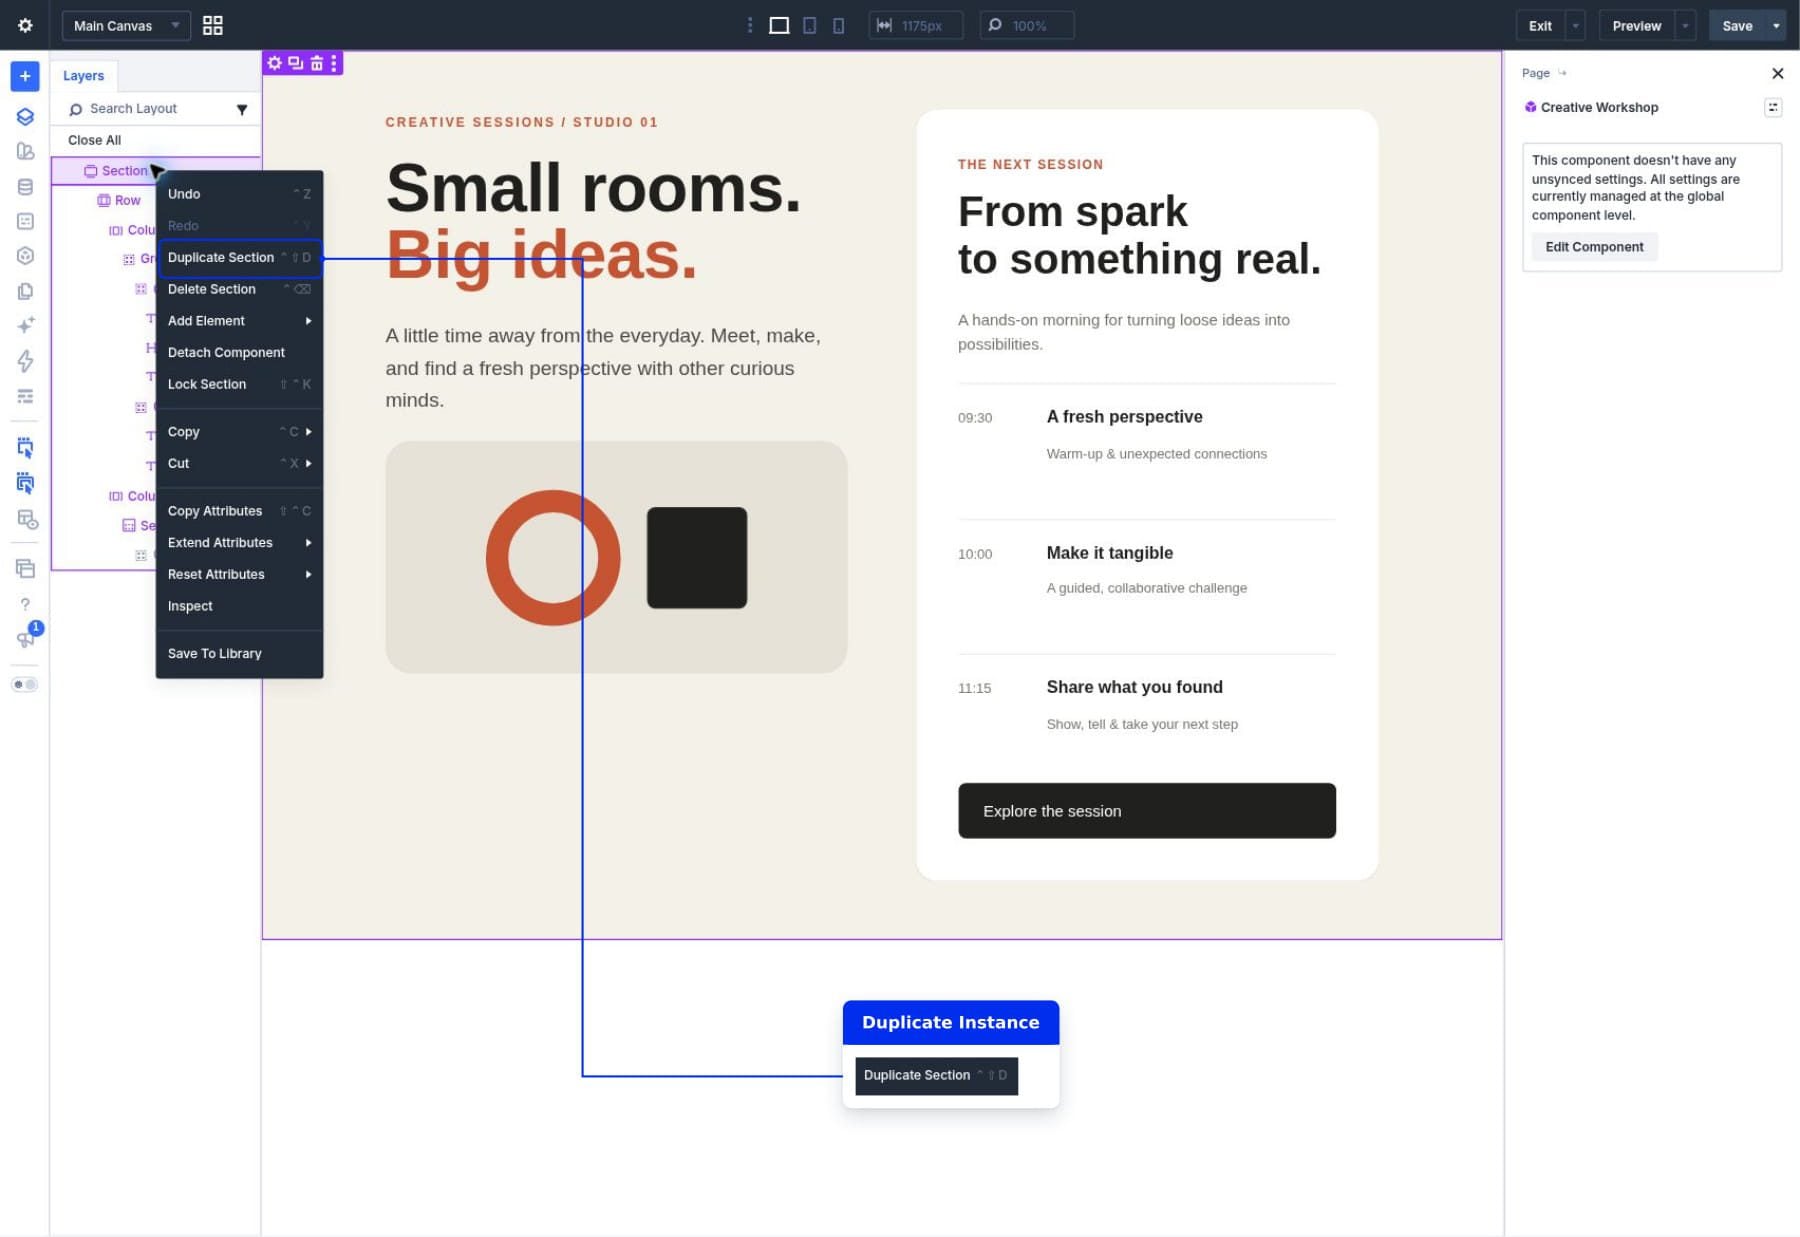Click the Small rooms. heading on canvas
Viewport: 1800px width, 1237px height.
point(593,188)
